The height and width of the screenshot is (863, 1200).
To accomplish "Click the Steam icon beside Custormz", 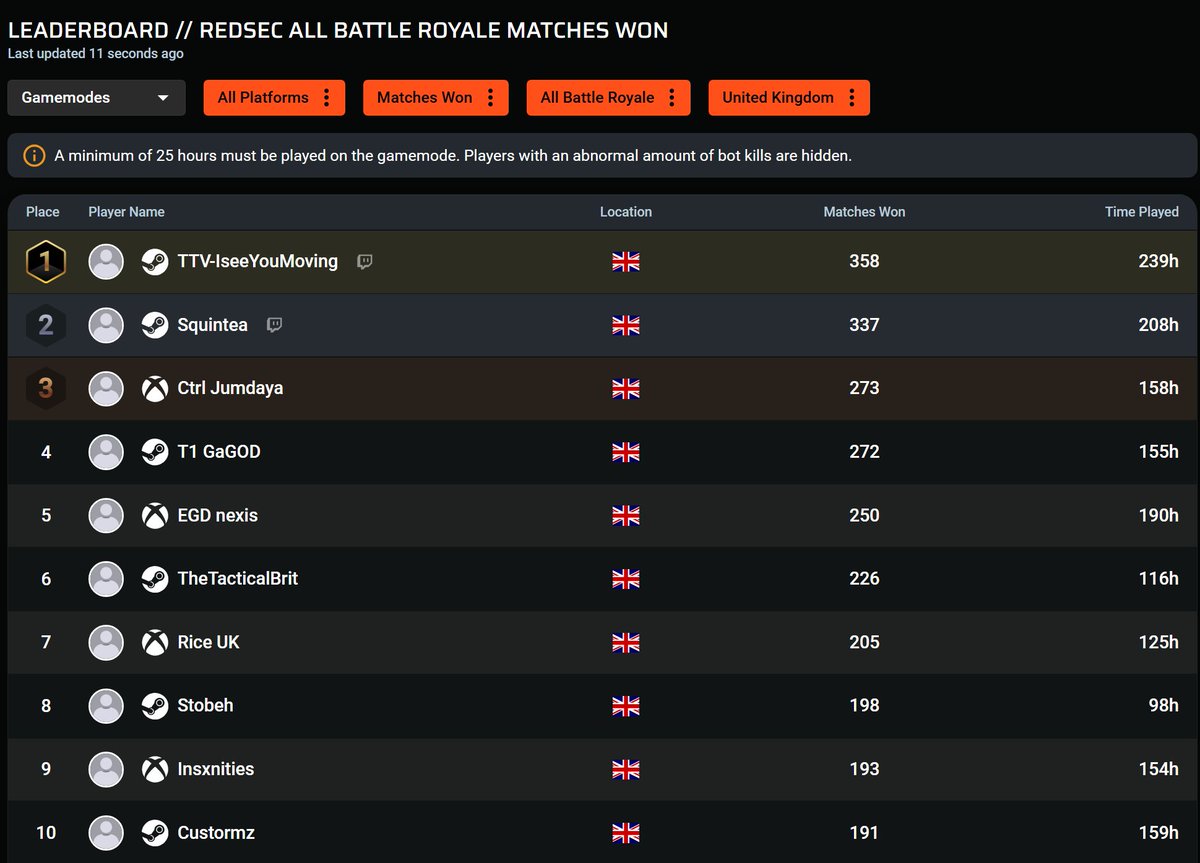I will click(x=155, y=832).
